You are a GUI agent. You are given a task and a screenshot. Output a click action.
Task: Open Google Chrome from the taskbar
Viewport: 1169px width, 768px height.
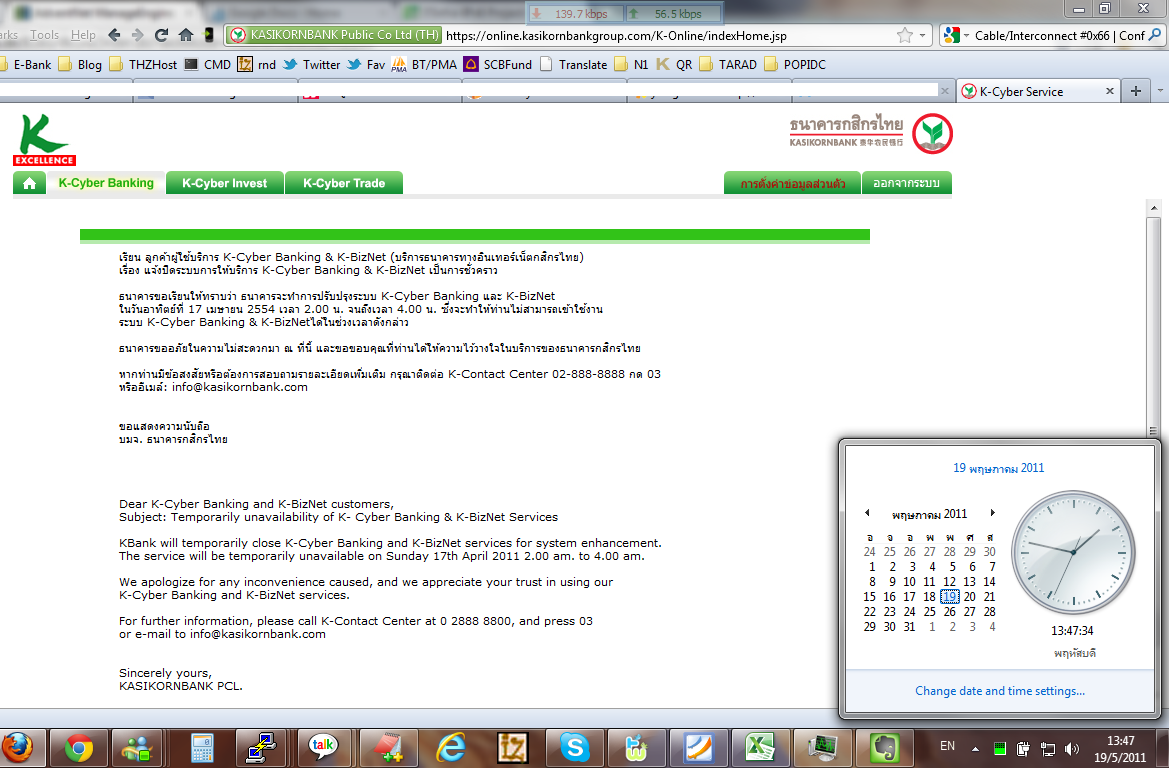click(79, 748)
